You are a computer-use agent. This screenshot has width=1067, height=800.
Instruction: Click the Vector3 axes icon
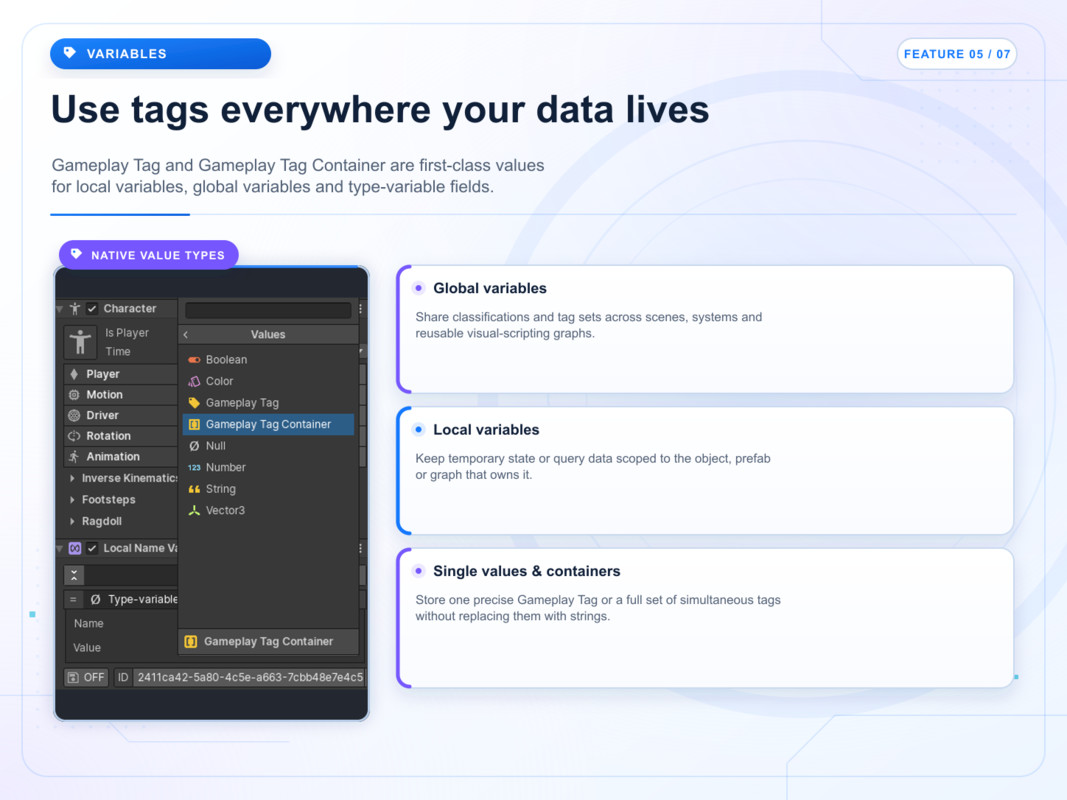coord(194,510)
